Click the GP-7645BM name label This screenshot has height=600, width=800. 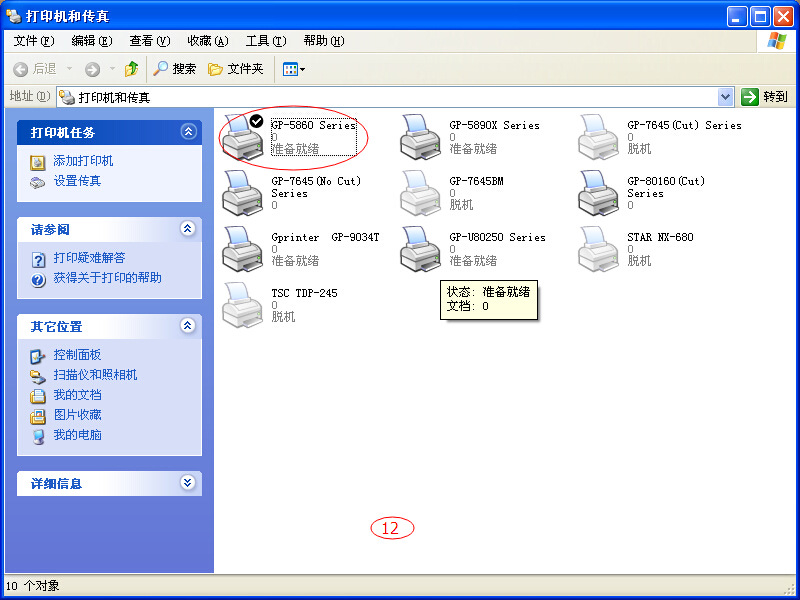coord(477,181)
